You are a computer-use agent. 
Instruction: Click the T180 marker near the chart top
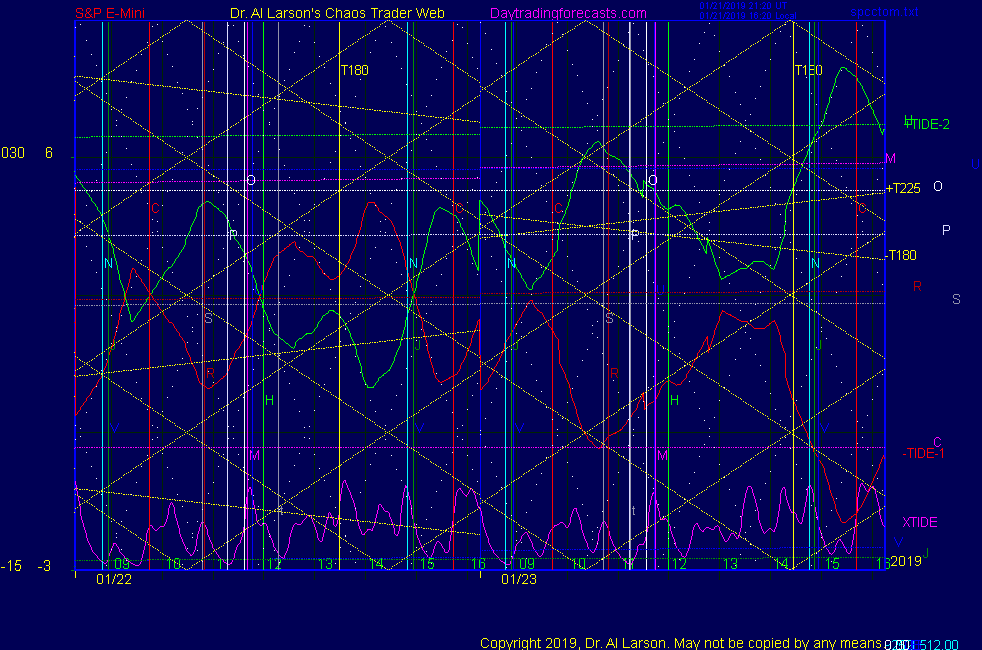(355, 71)
